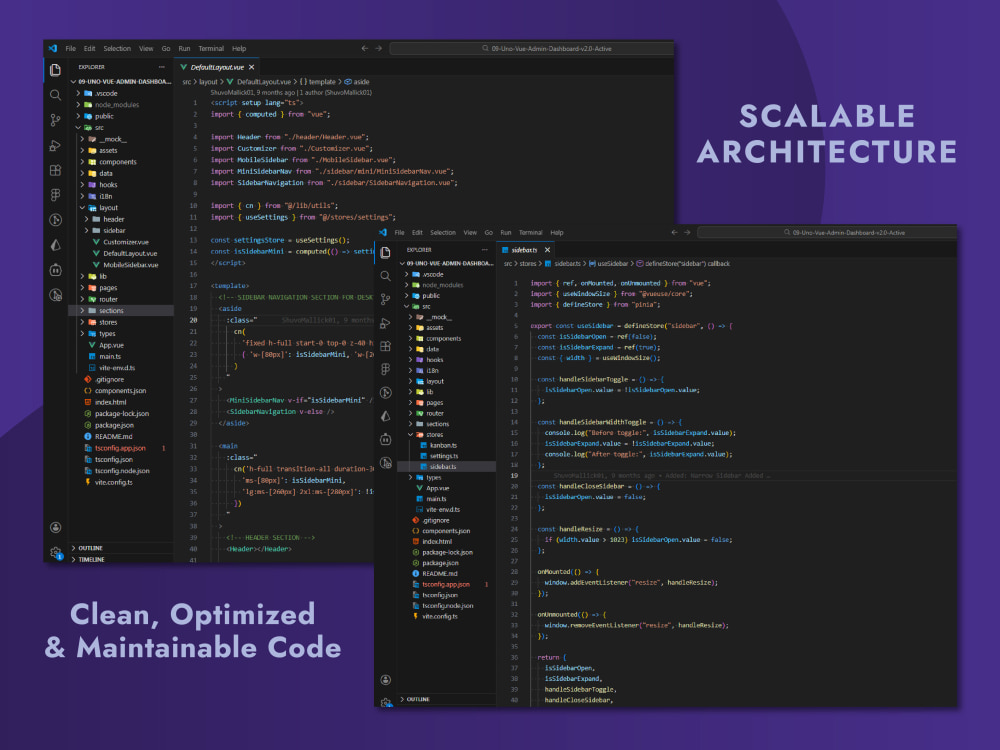This screenshot has height=750, width=1000.
Task: Collapse the stores folder in the front window
Action: point(410,435)
